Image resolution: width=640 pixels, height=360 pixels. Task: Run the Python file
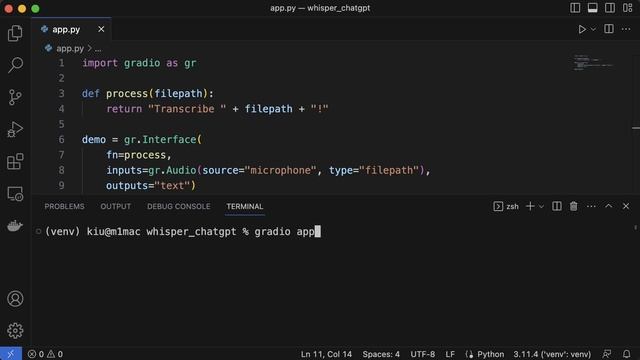tap(582, 29)
